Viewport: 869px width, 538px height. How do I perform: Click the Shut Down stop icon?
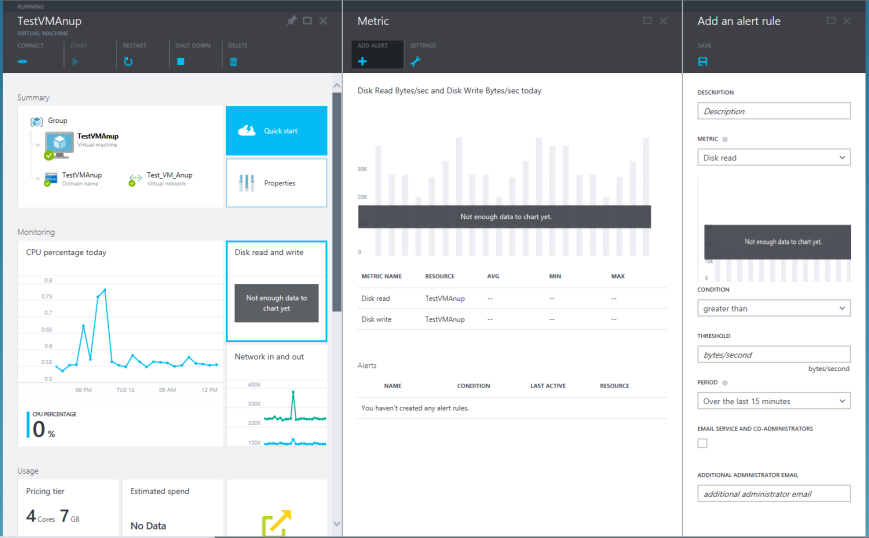(x=181, y=62)
